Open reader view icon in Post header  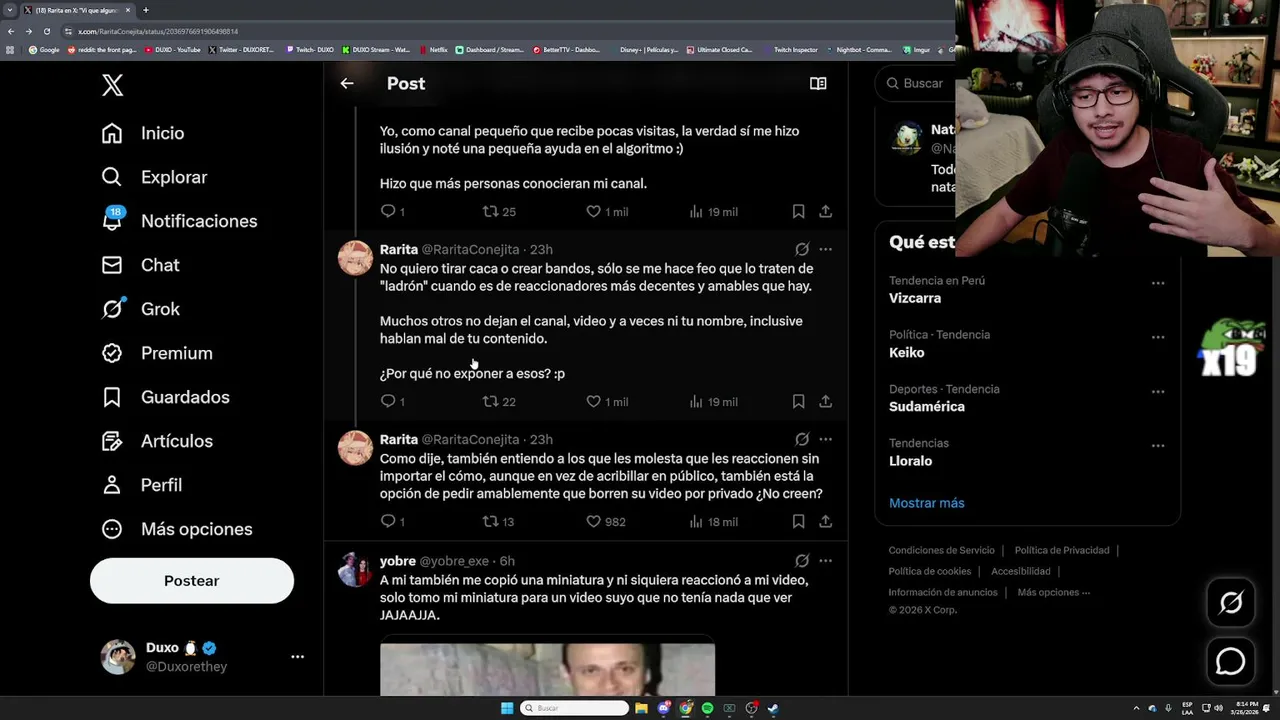click(x=818, y=84)
